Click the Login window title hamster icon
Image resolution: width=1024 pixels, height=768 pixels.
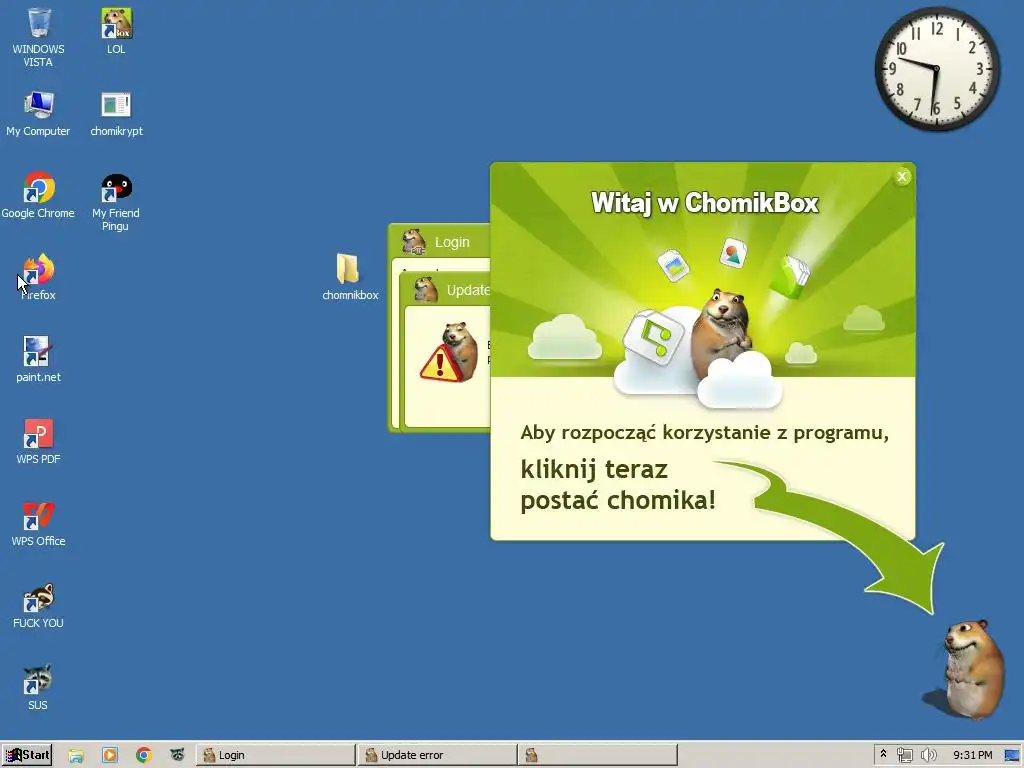pos(414,241)
